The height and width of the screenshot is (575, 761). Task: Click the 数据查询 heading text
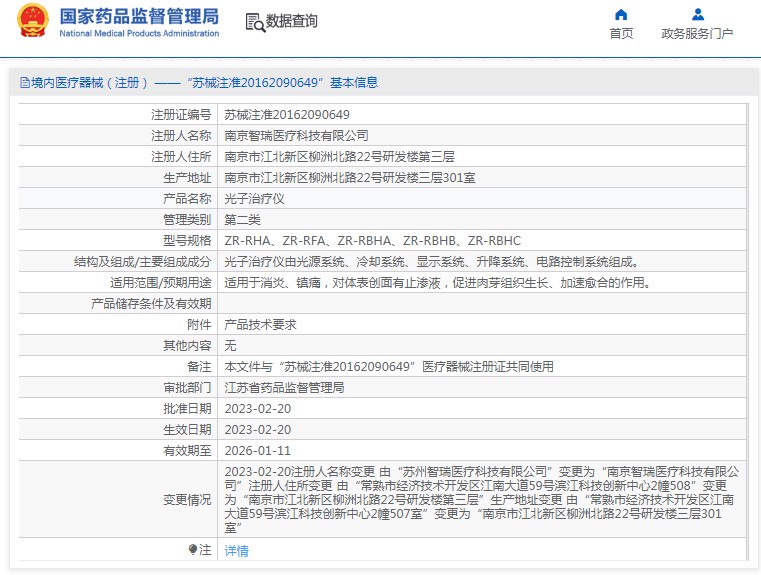click(292, 21)
